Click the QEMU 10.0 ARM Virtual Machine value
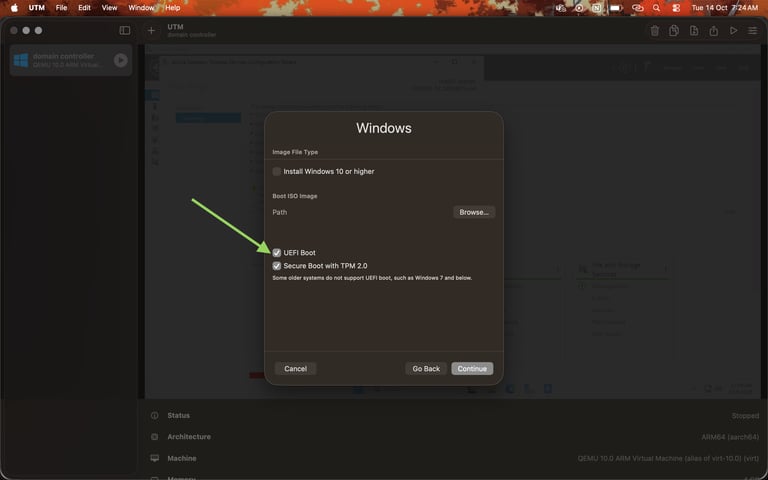 click(668, 458)
